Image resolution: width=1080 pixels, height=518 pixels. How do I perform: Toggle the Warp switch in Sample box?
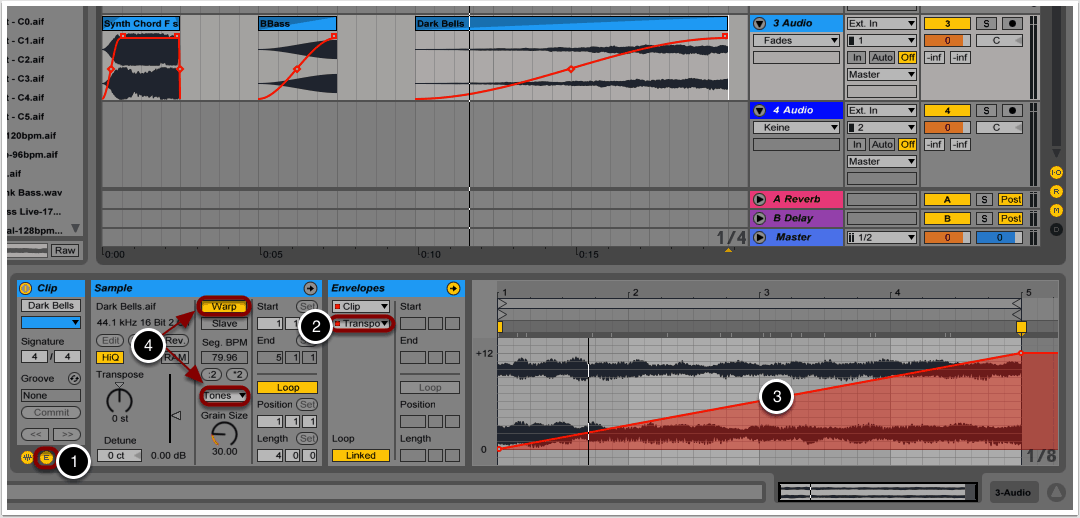tap(224, 306)
